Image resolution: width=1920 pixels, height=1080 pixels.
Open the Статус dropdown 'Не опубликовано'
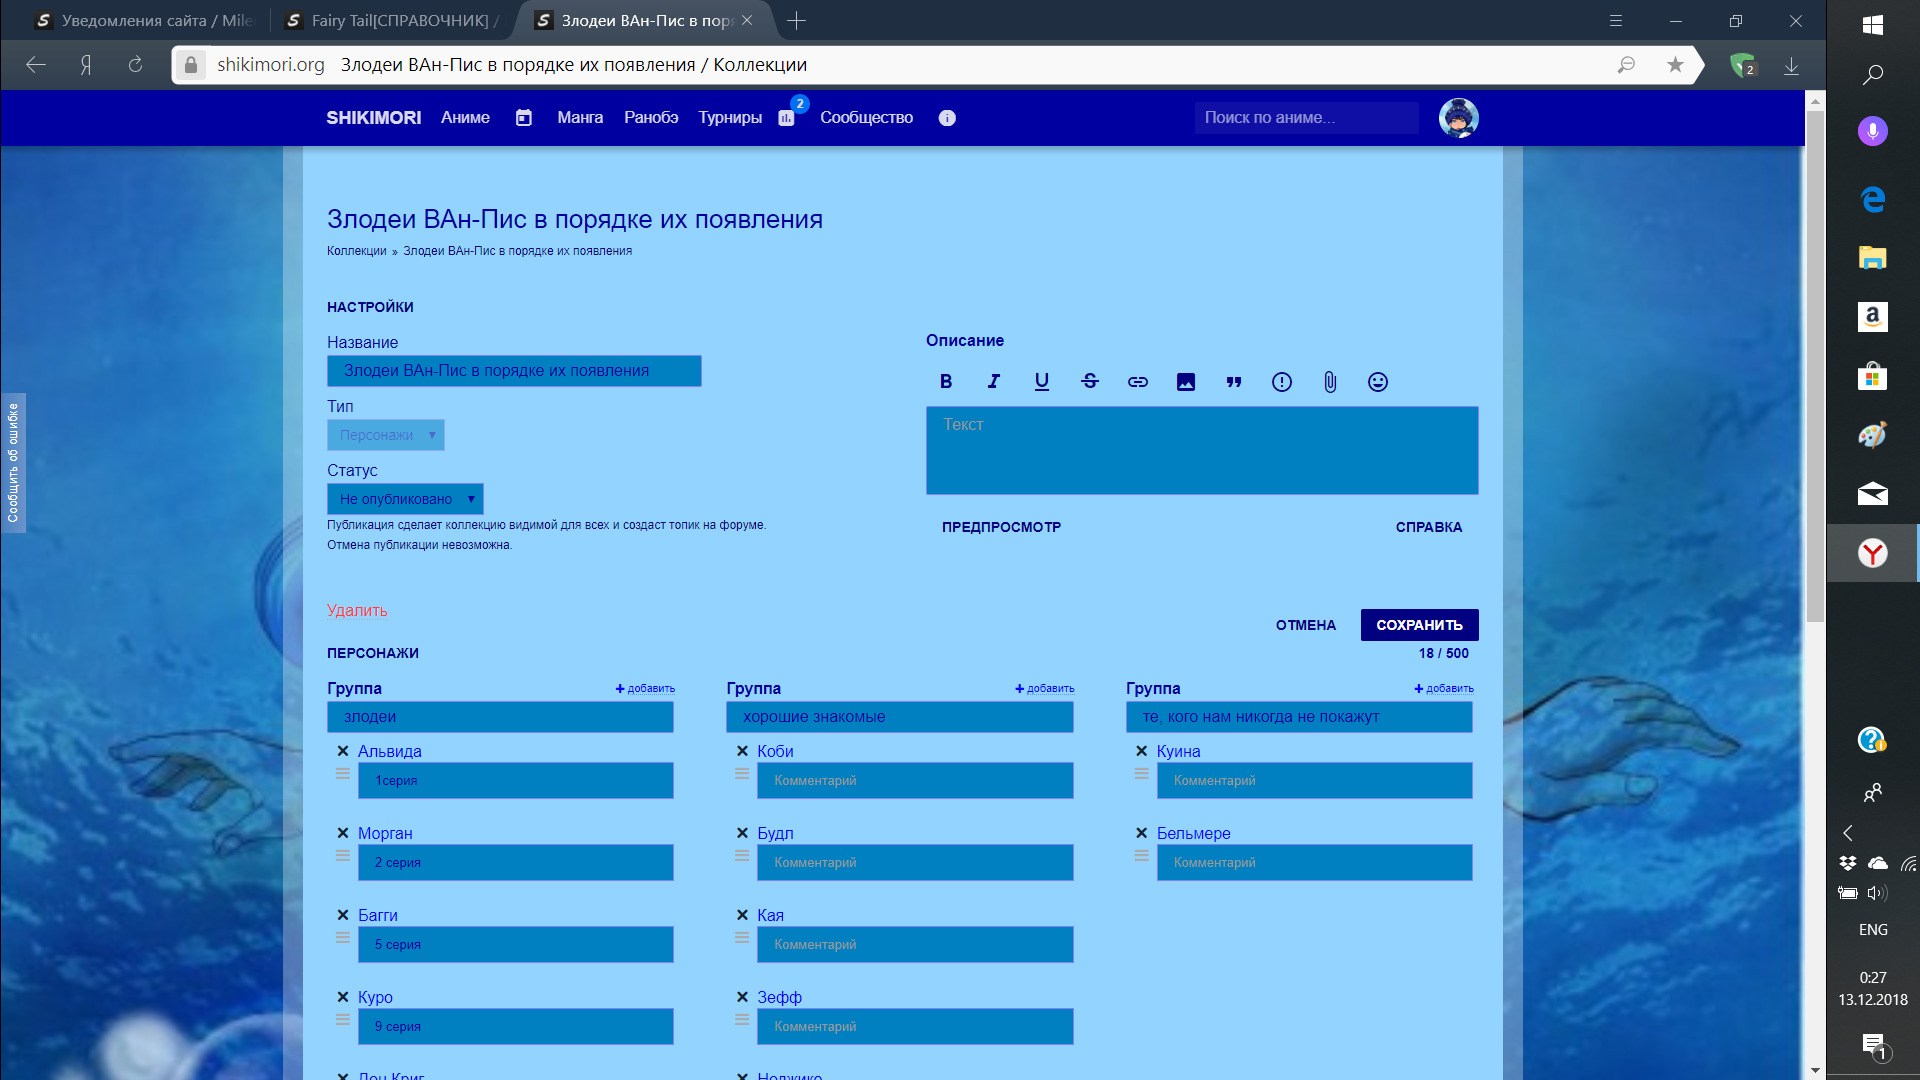click(x=405, y=499)
